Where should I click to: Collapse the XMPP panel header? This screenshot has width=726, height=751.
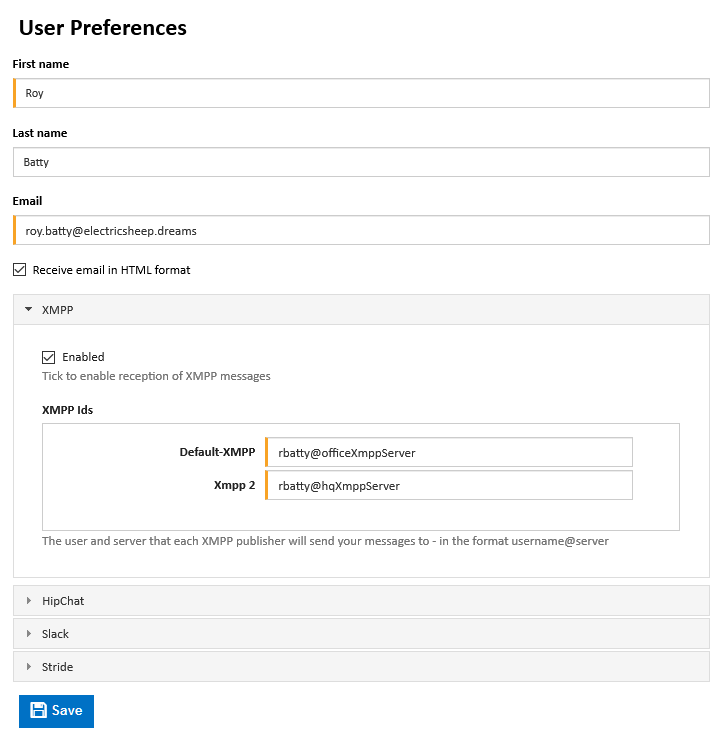[362, 310]
